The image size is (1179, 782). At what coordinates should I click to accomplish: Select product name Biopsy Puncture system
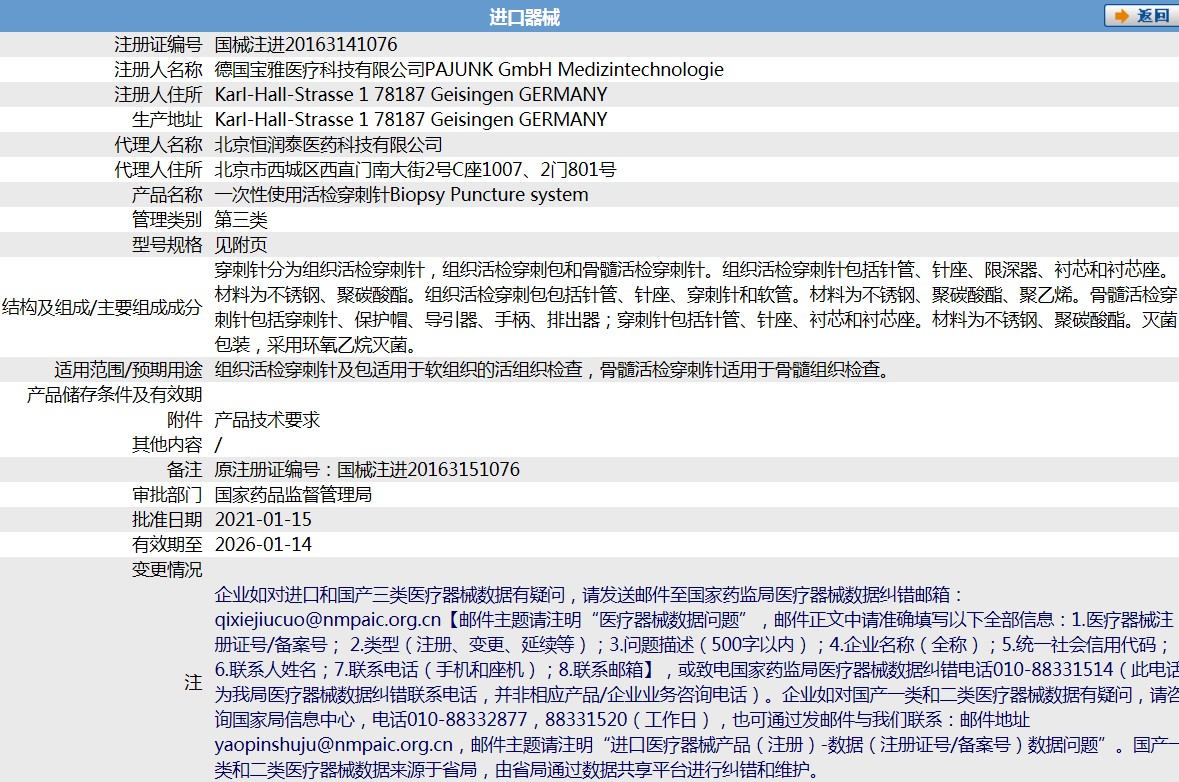click(x=489, y=195)
